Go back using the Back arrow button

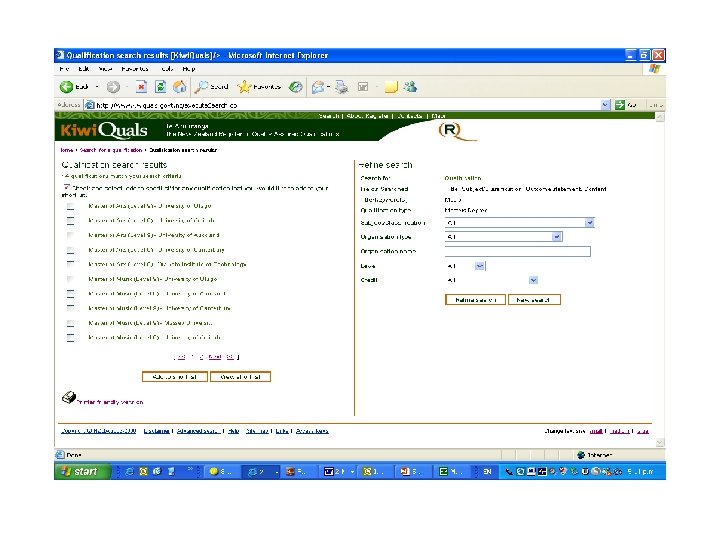tap(67, 86)
